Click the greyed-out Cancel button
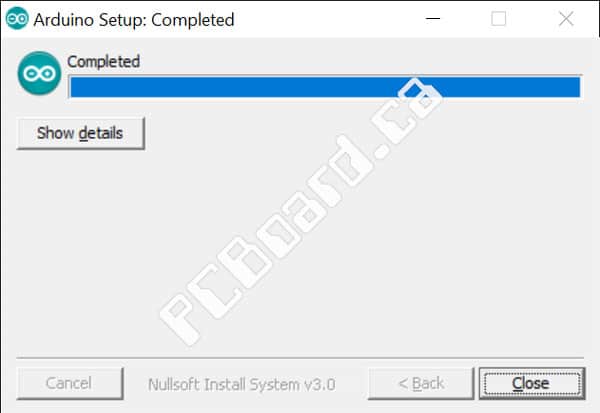Image resolution: width=600 pixels, height=413 pixels. click(x=70, y=383)
